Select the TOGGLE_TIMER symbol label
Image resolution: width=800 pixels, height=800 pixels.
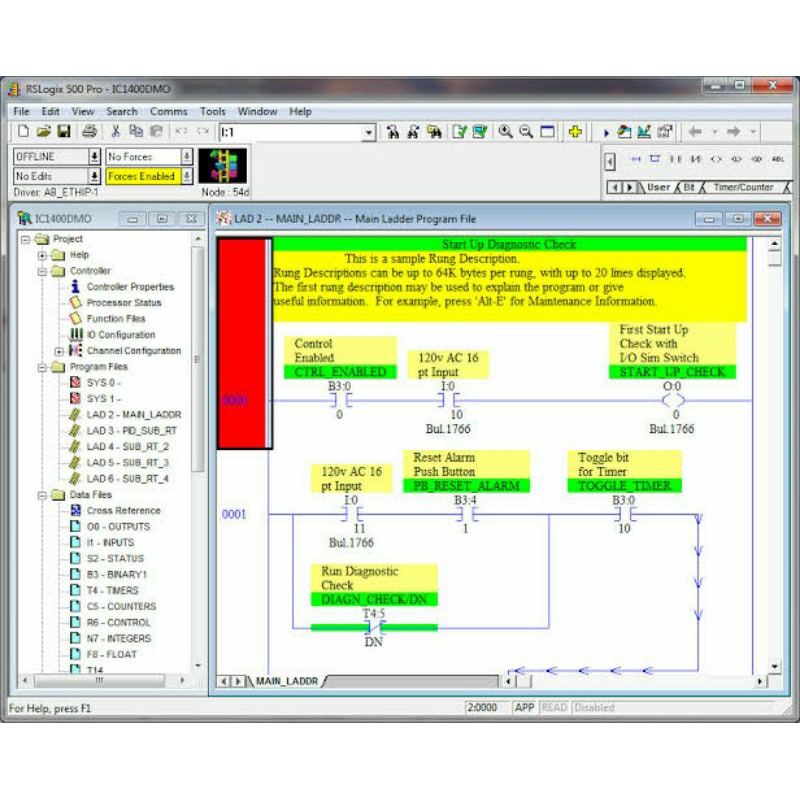(624, 486)
